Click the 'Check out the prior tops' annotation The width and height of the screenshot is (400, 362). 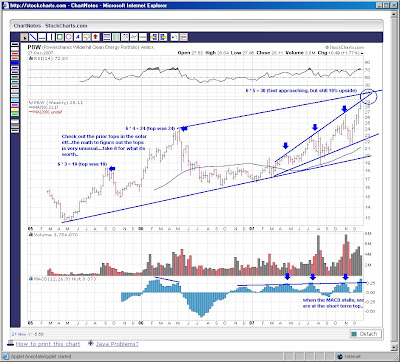(103, 145)
